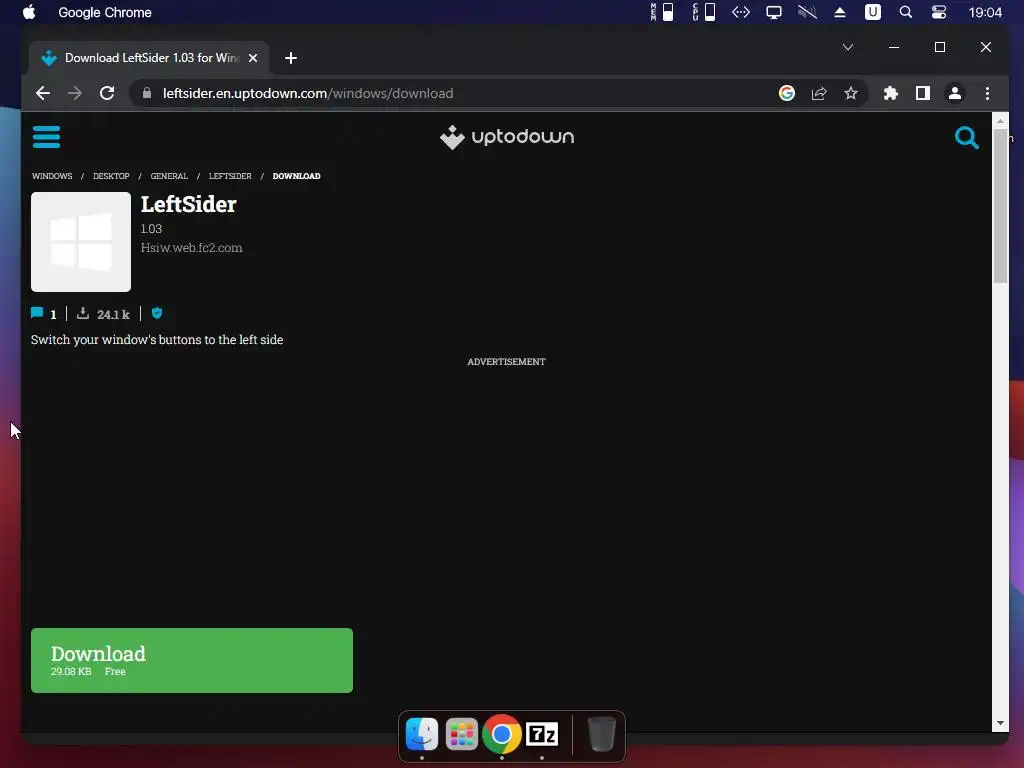The image size is (1024, 768).
Task: Click the left-right arrows menu bar icon
Action: click(x=741, y=12)
